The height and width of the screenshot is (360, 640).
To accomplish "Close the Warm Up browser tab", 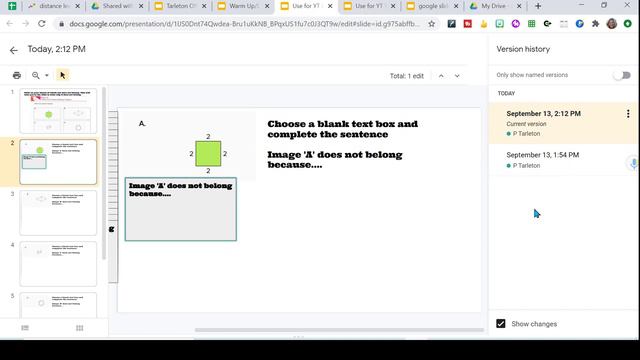I will point(267,6).
